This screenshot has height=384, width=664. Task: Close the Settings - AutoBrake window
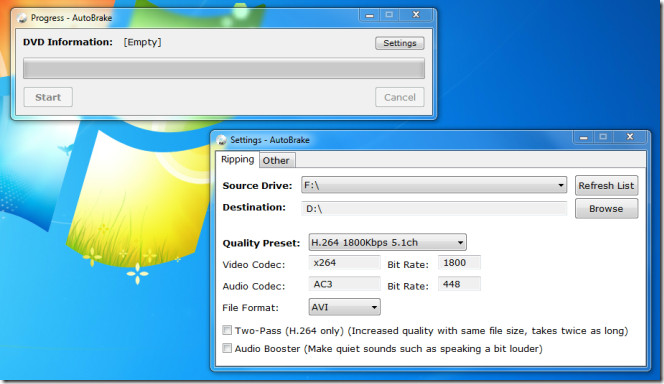tap(630, 137)
